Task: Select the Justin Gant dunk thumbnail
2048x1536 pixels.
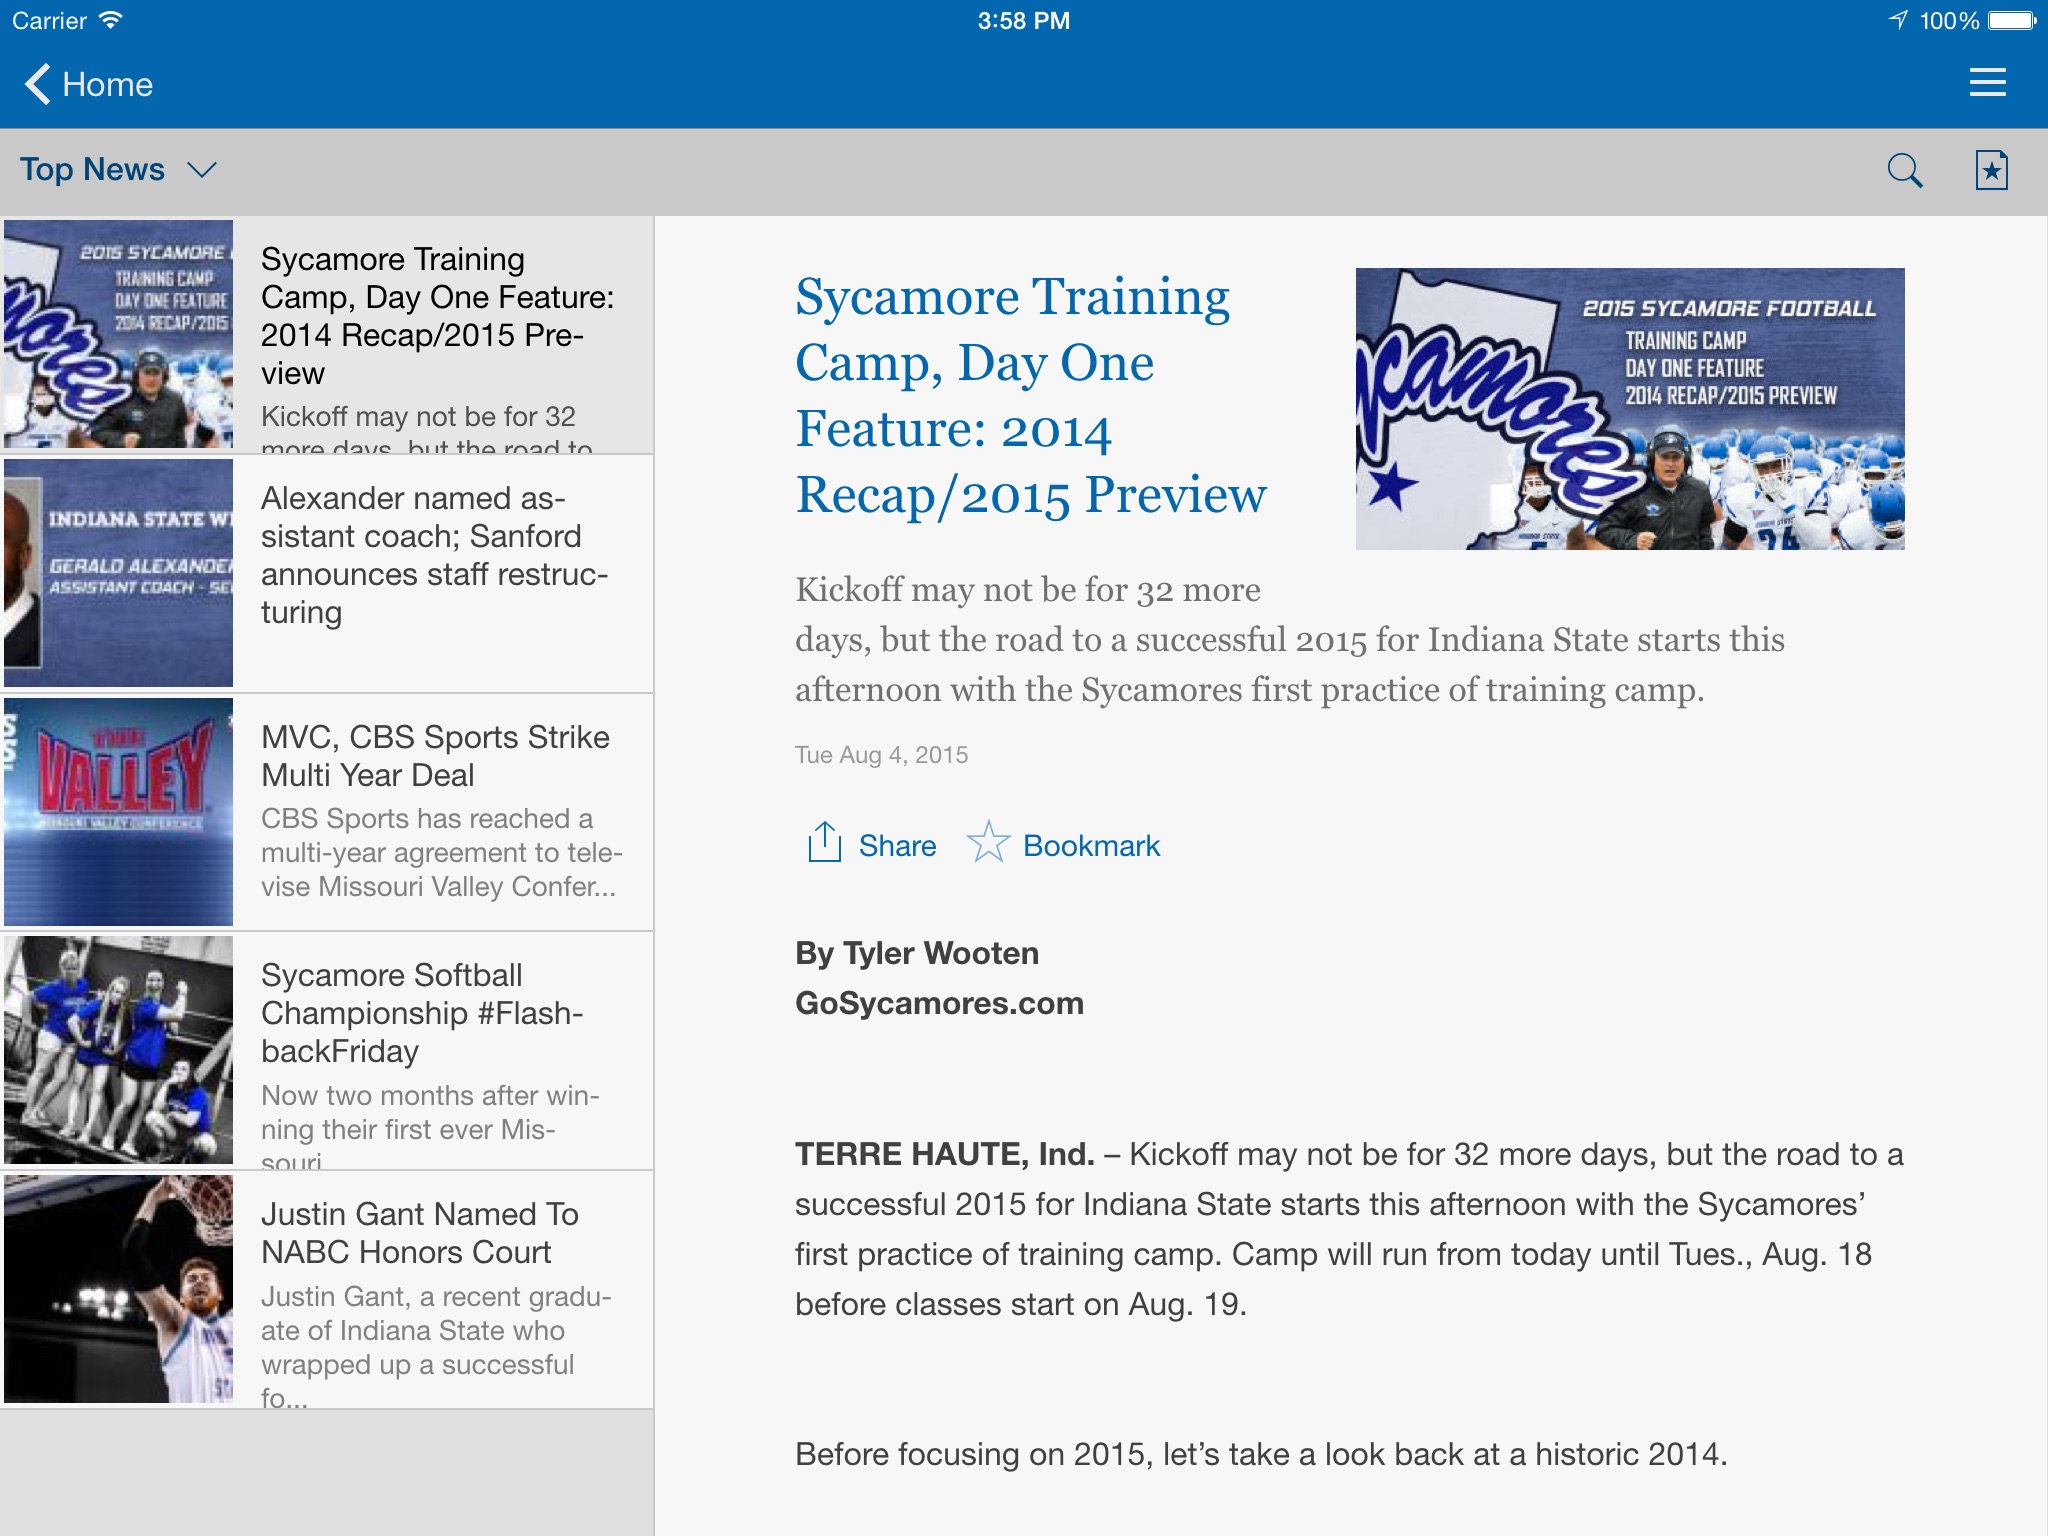Action: (x=118, y=1289)
